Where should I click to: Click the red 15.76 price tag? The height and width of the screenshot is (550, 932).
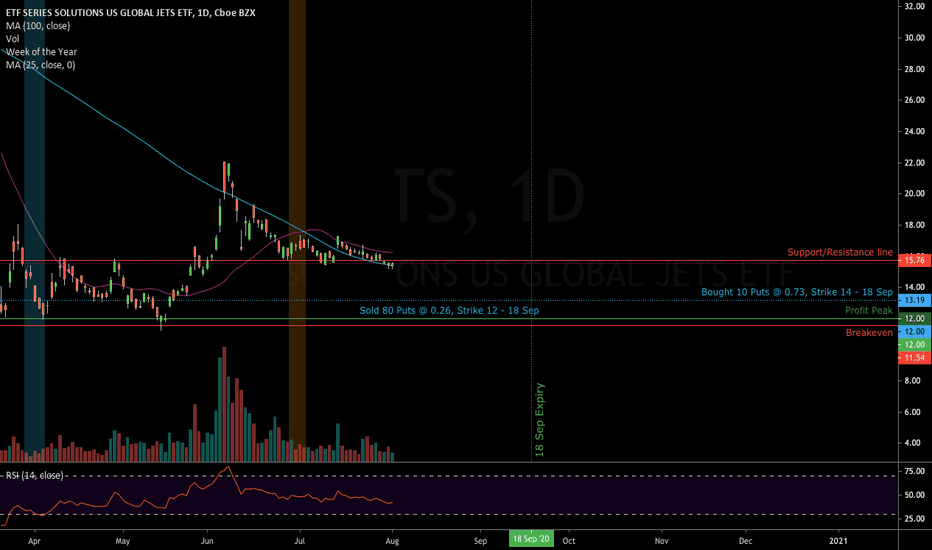point(914,260)
